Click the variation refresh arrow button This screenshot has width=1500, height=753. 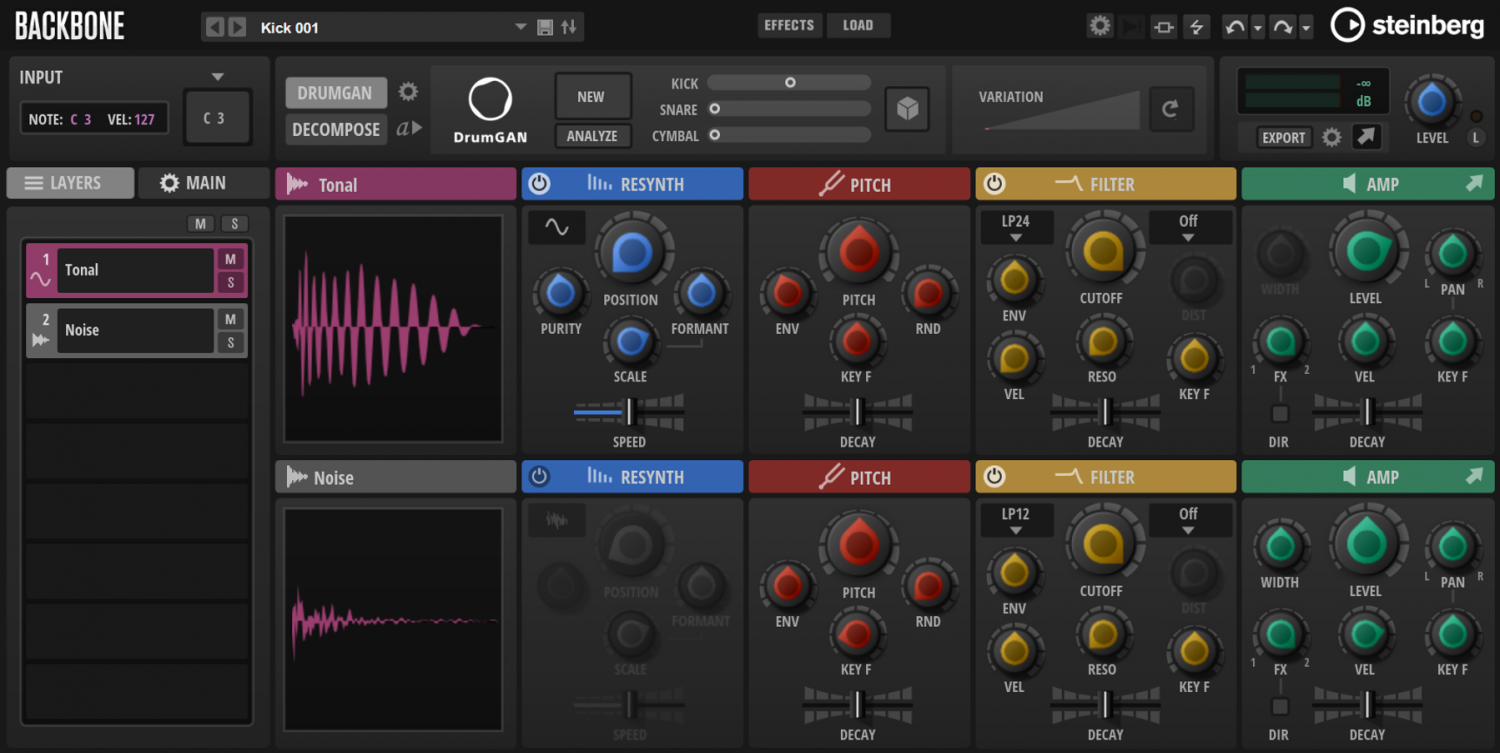[x=1171, y=109]
